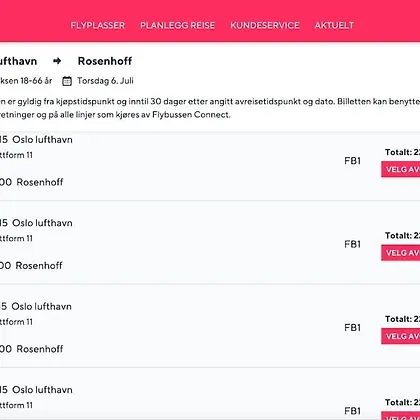
Task: Click the Rosenhoff destination heading
Action: pyautogui.click(x=105, y=61)
